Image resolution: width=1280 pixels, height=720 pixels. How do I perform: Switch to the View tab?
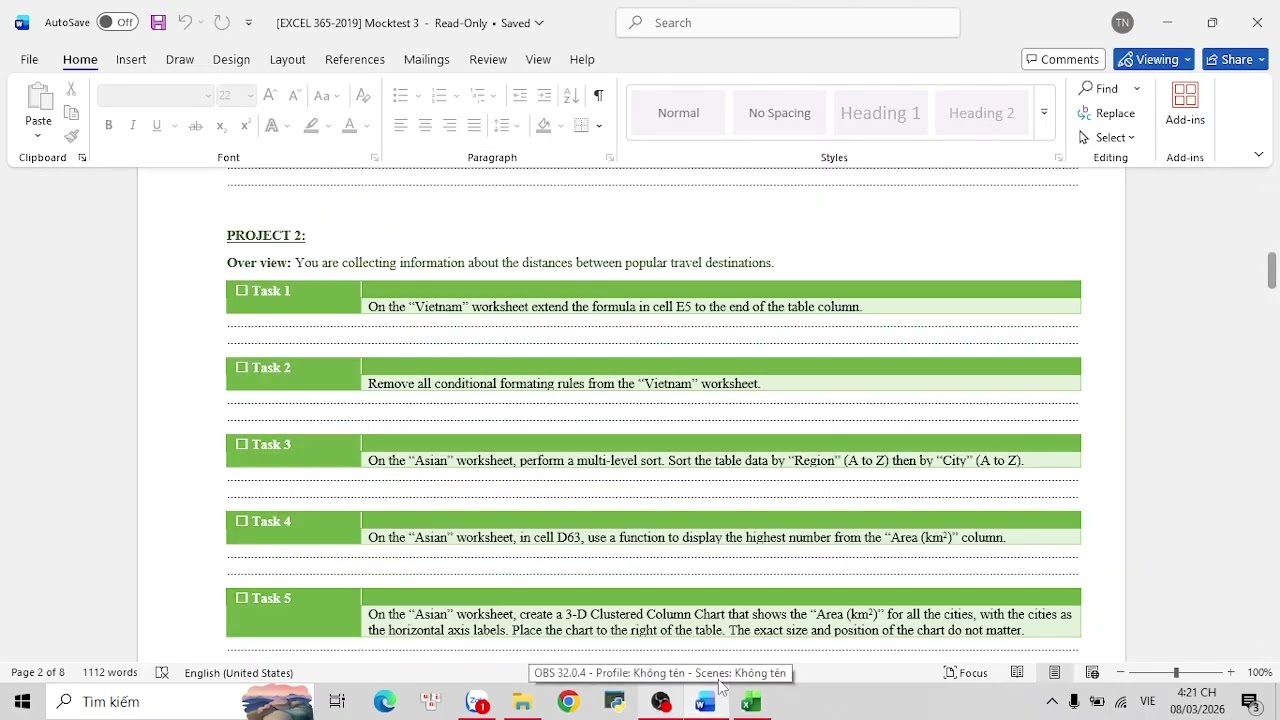[x=538, y=59]
